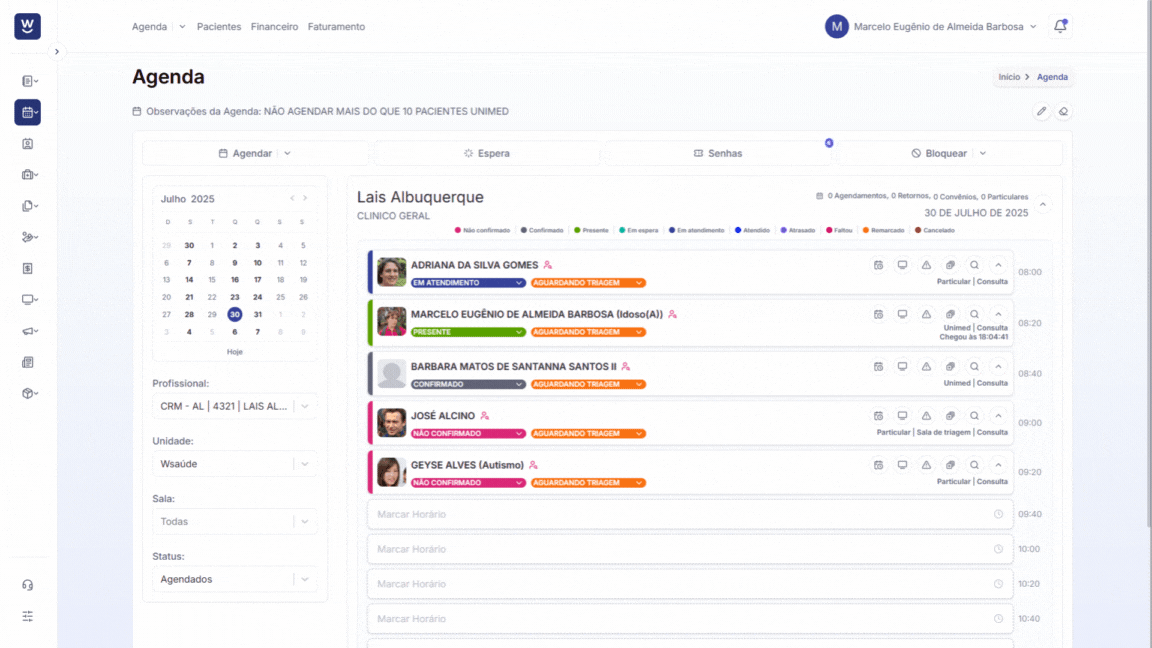Expand the left sidebar with arrow toggle
Image resolution: width=1152 pixels, height=648 pixels.
pos(57,52)
